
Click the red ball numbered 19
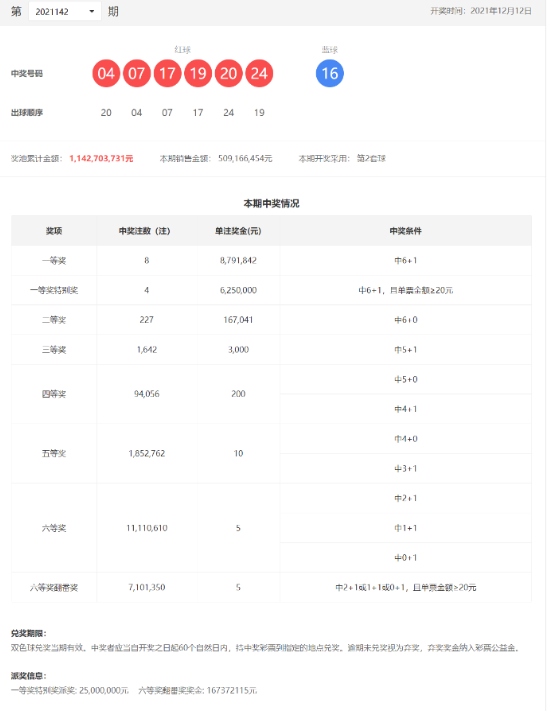[198, 73]
